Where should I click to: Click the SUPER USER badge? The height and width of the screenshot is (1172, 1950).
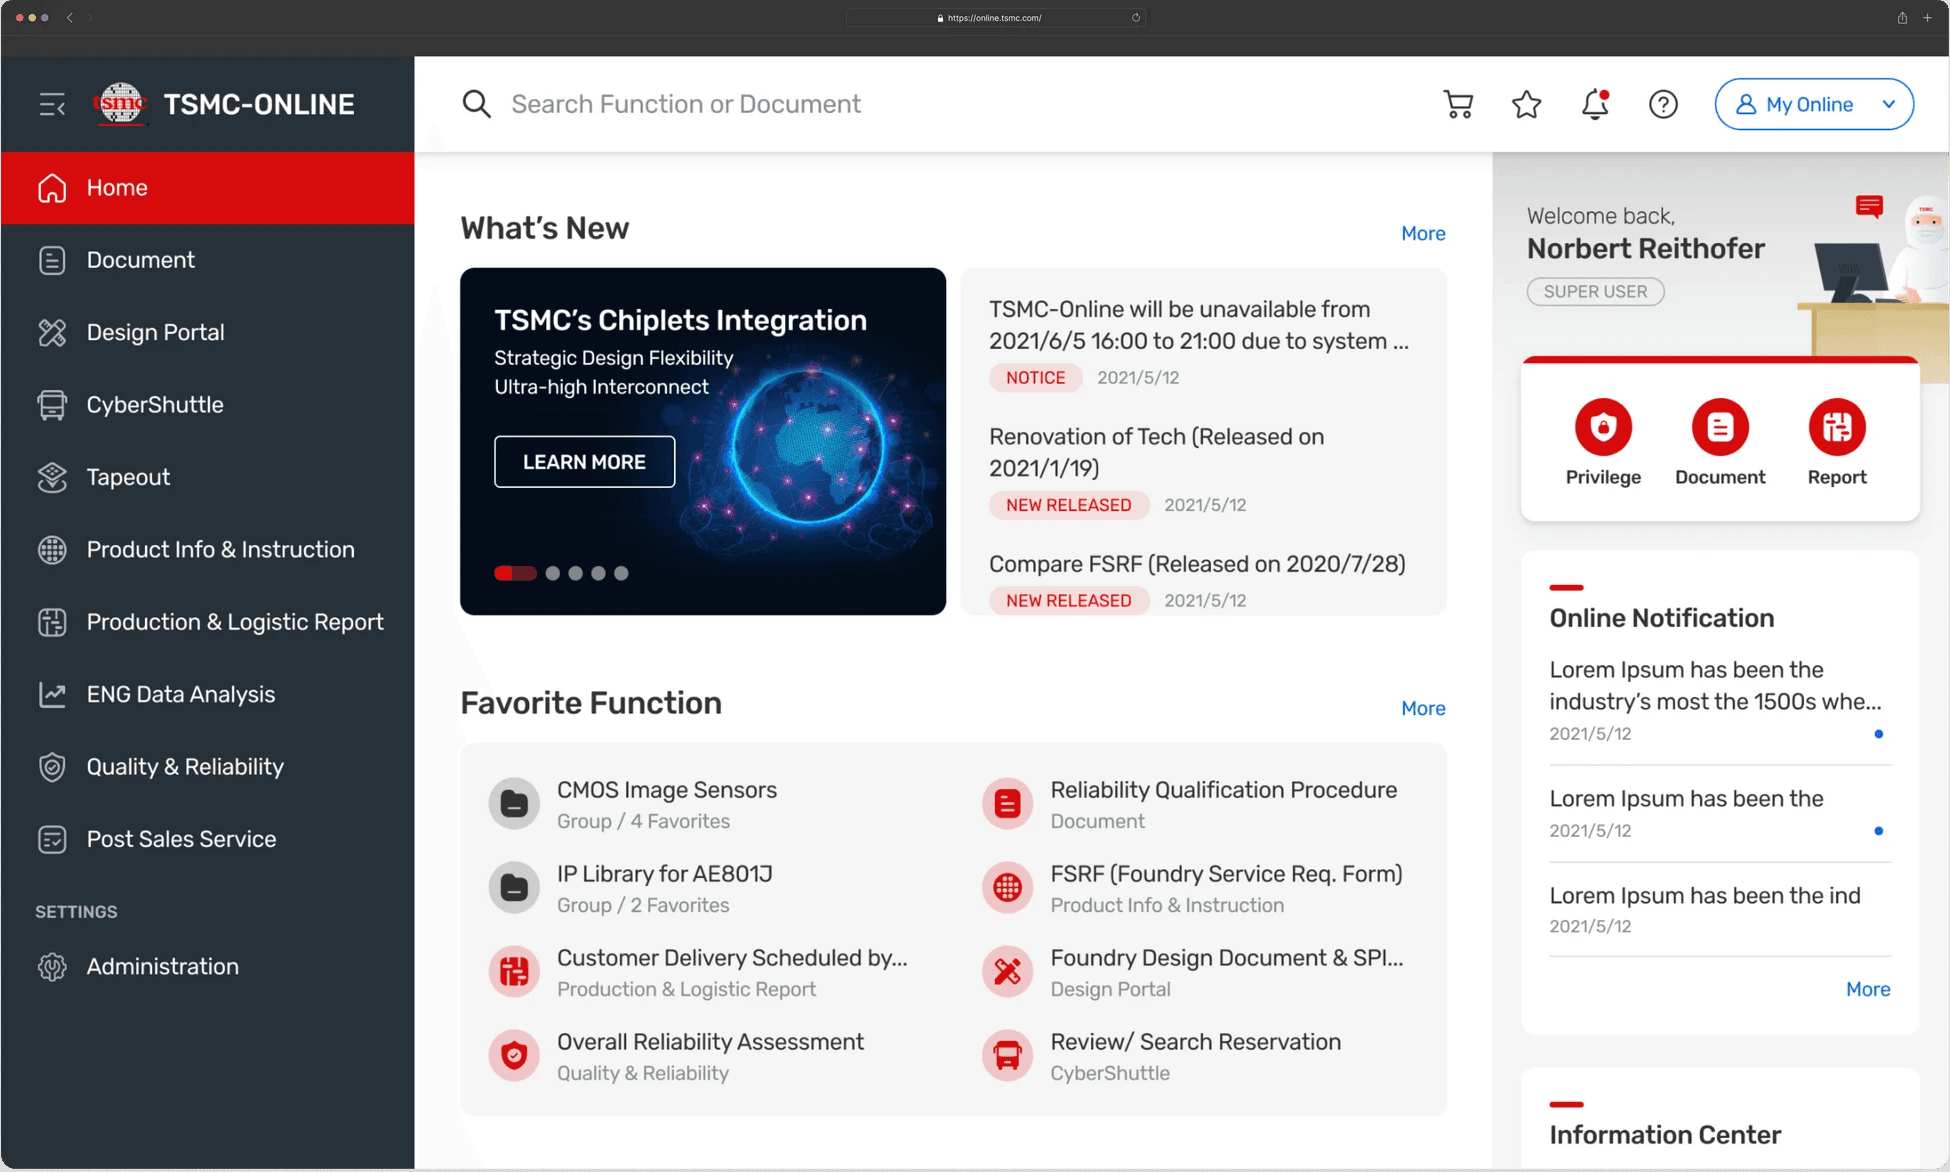point(1595,291)
